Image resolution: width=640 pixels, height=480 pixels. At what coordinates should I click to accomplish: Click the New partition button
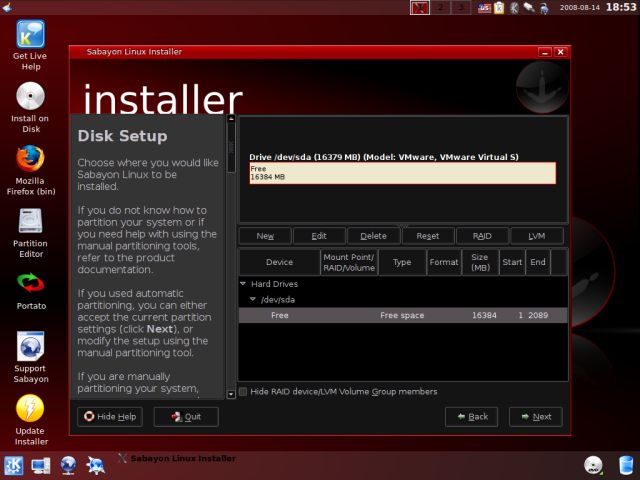pyautogui.click(x=265, y=236)
